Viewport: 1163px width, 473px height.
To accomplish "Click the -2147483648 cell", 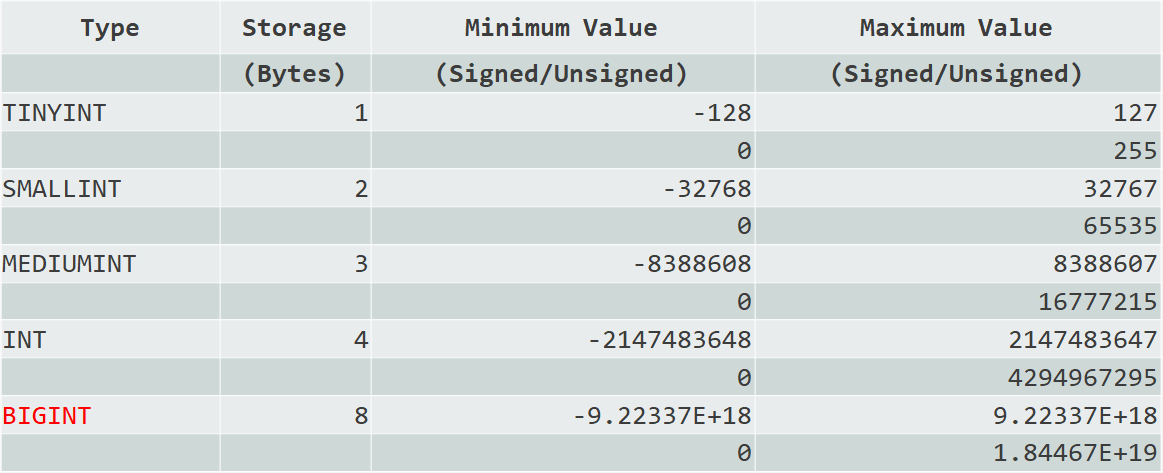I will click(670, 340).
